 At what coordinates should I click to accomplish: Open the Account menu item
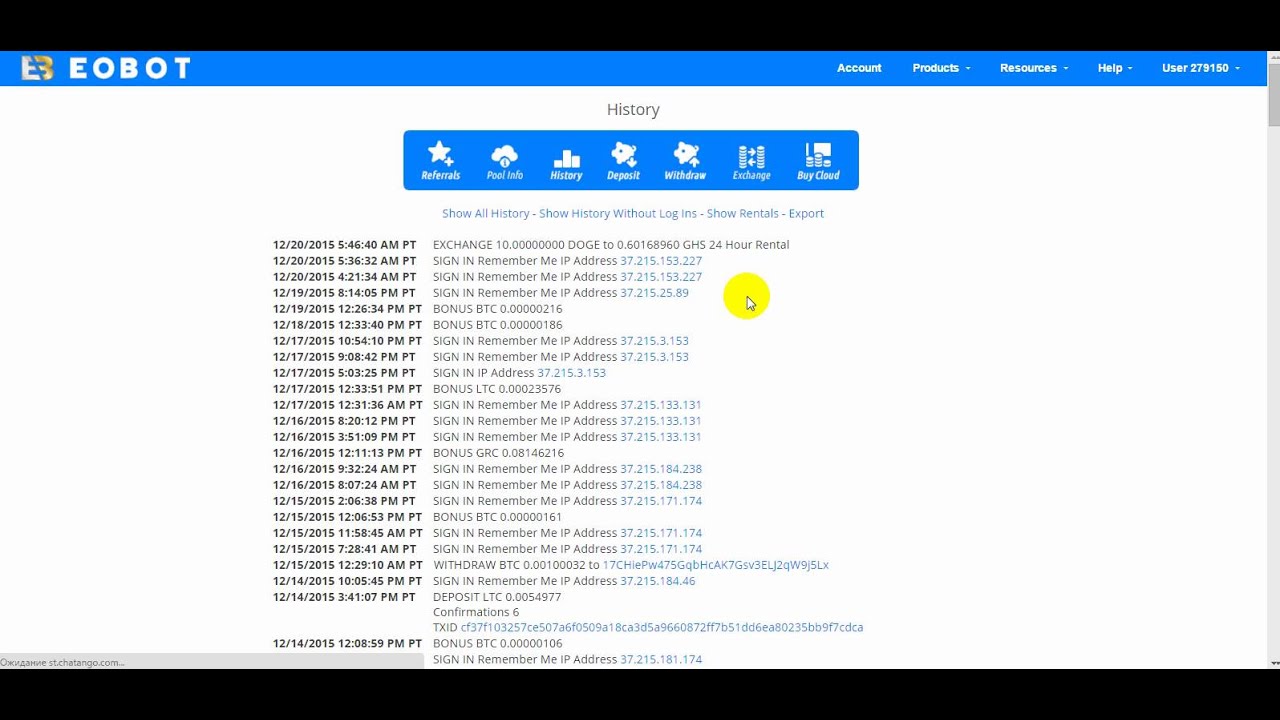859,68
